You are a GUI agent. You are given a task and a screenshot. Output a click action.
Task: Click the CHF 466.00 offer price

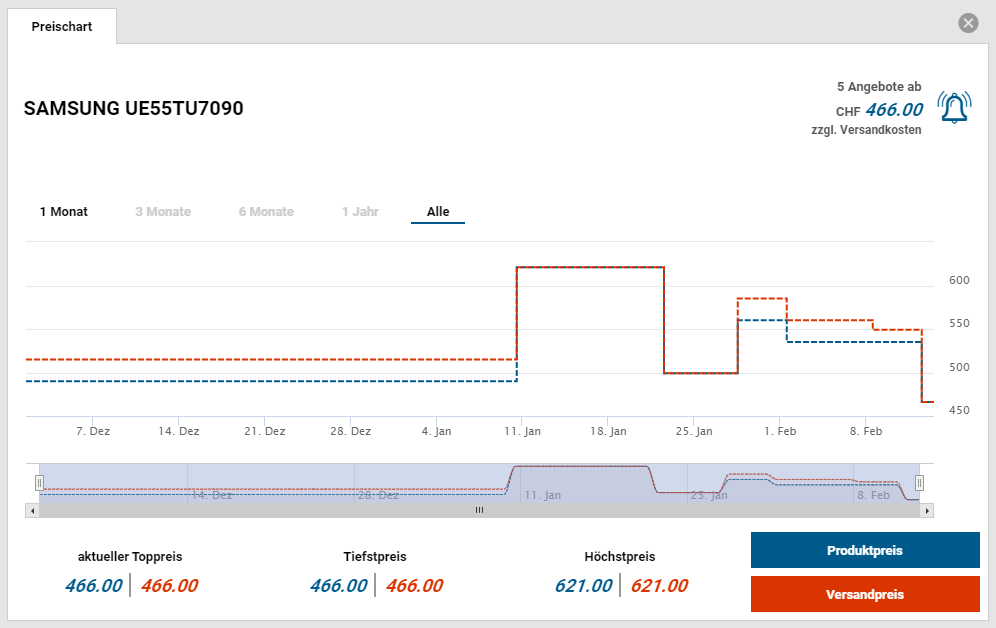click(x=893, y=110)
